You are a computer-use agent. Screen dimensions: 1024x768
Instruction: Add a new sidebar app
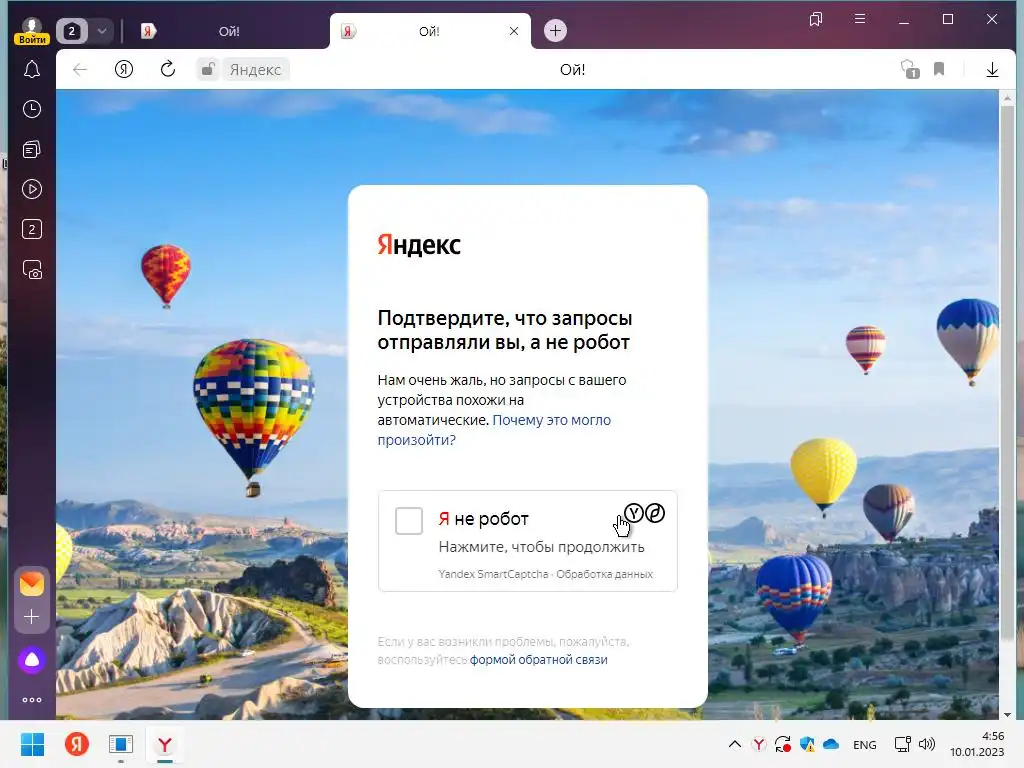tap(31, 616)
